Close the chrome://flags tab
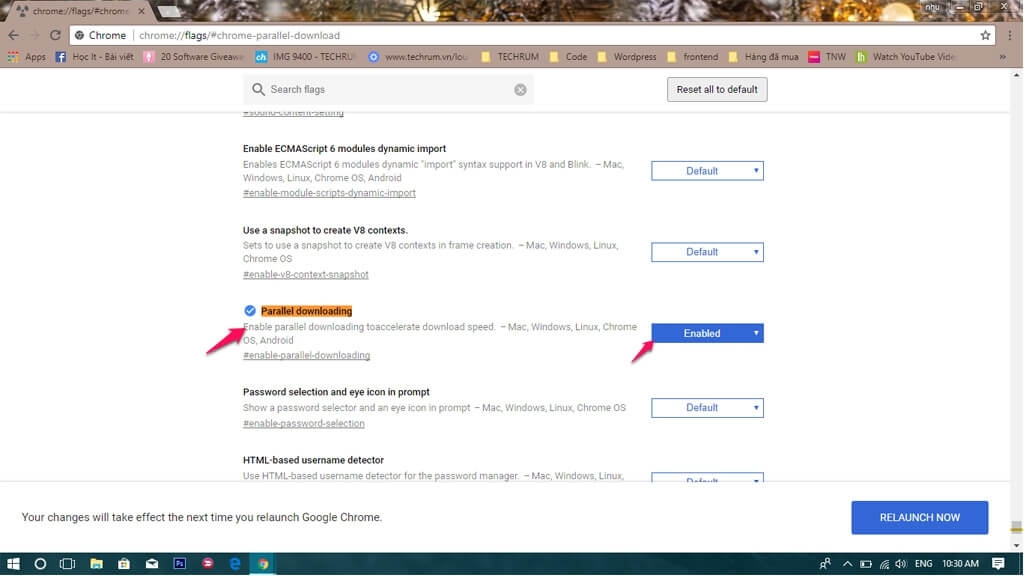This screenshot has width=1024, height=576. tap(141, 11)
